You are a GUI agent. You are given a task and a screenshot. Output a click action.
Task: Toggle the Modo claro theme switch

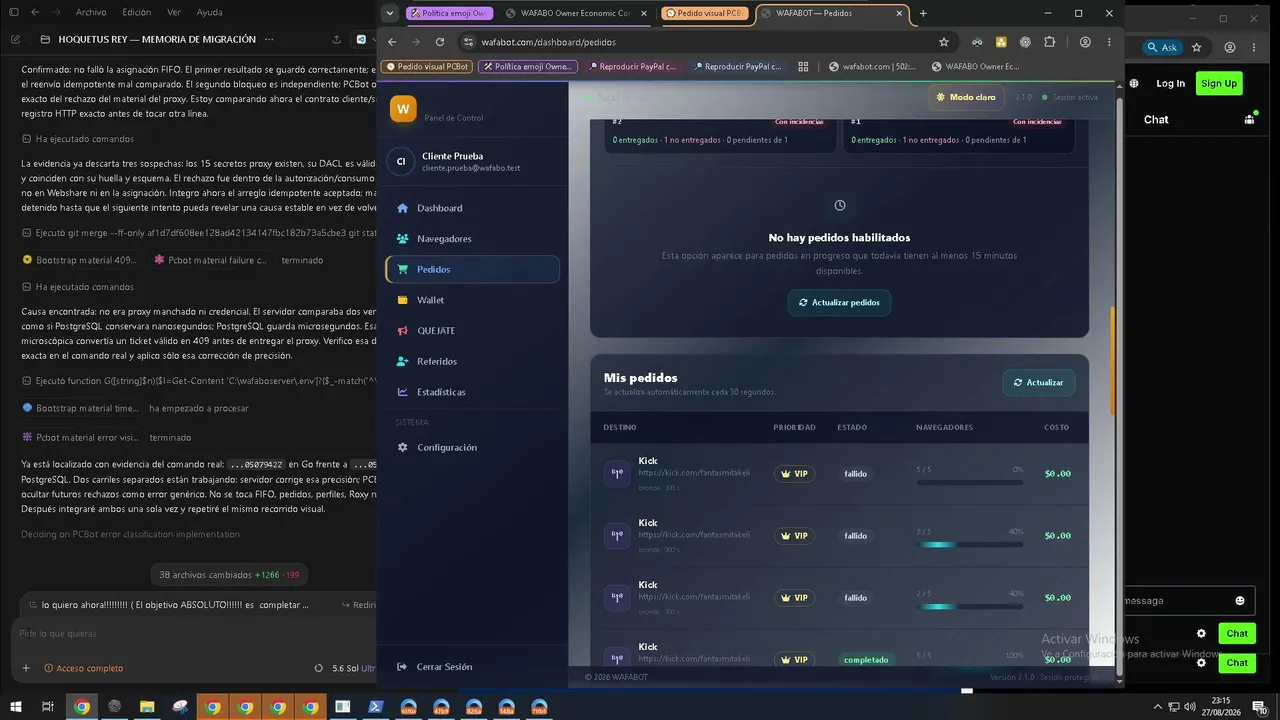[x=966, y=97]
